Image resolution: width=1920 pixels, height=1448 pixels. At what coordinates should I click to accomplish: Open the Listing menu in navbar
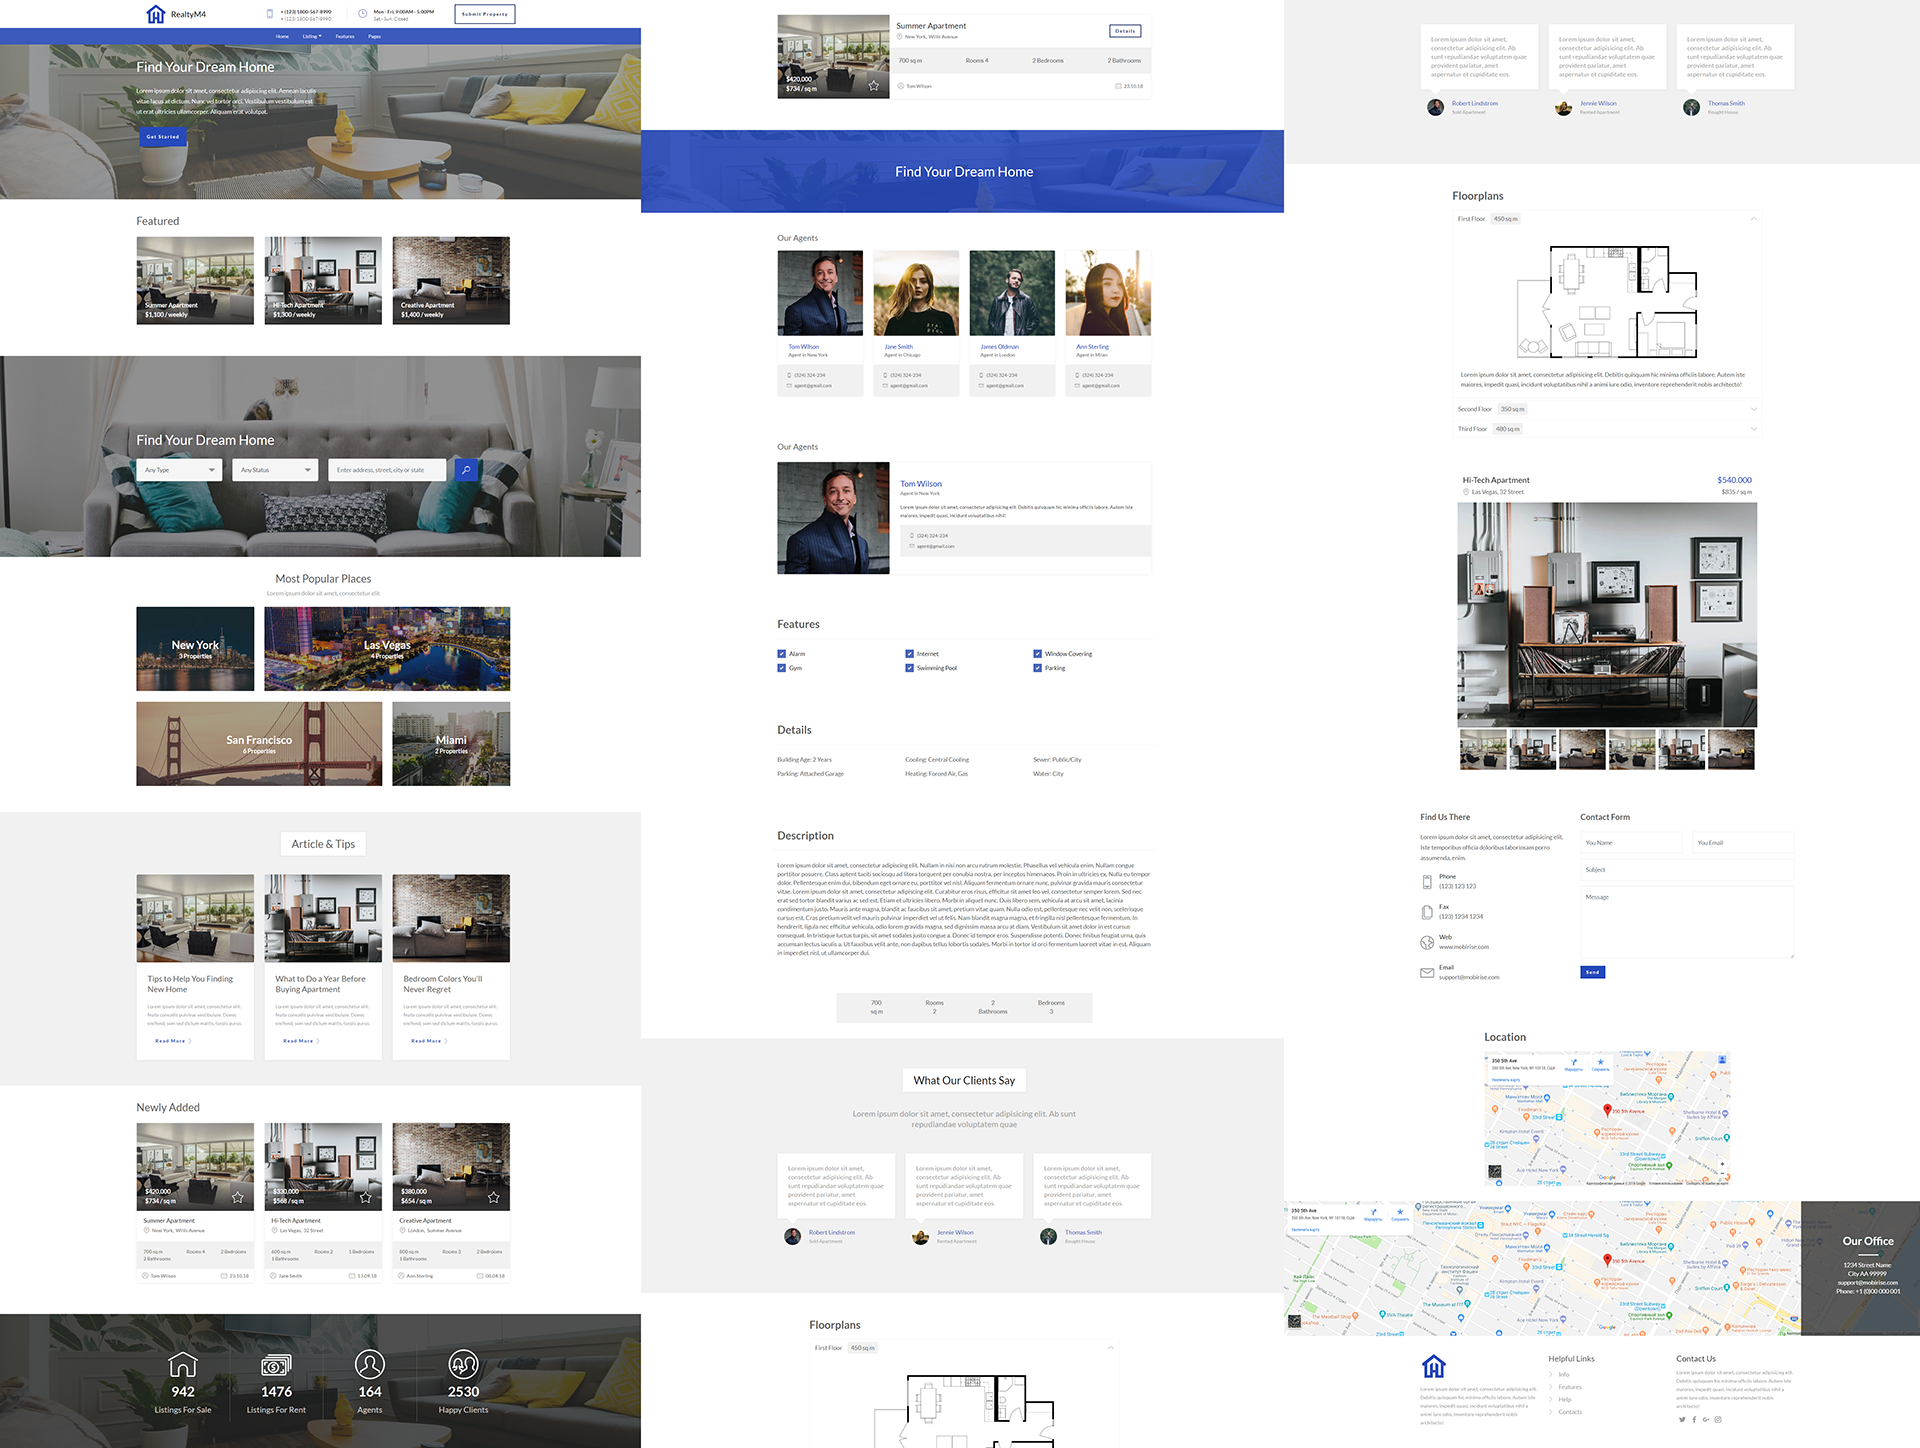coord(312,36)
